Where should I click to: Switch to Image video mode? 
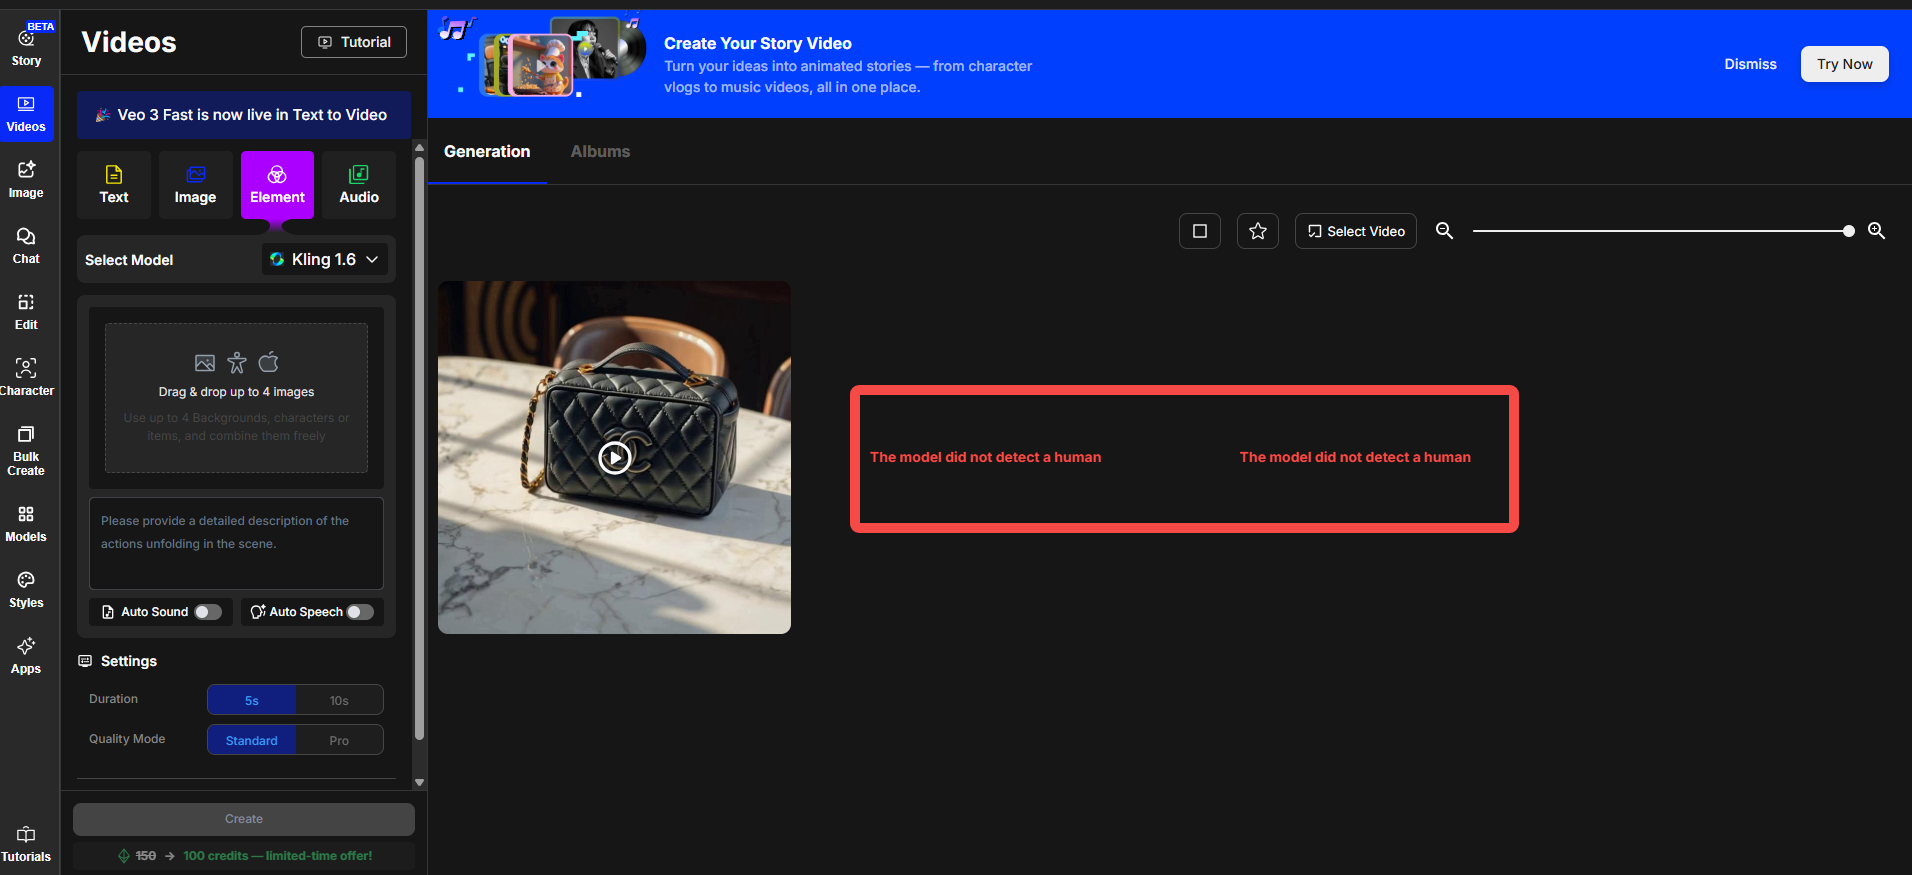click(x=196, y=185)
